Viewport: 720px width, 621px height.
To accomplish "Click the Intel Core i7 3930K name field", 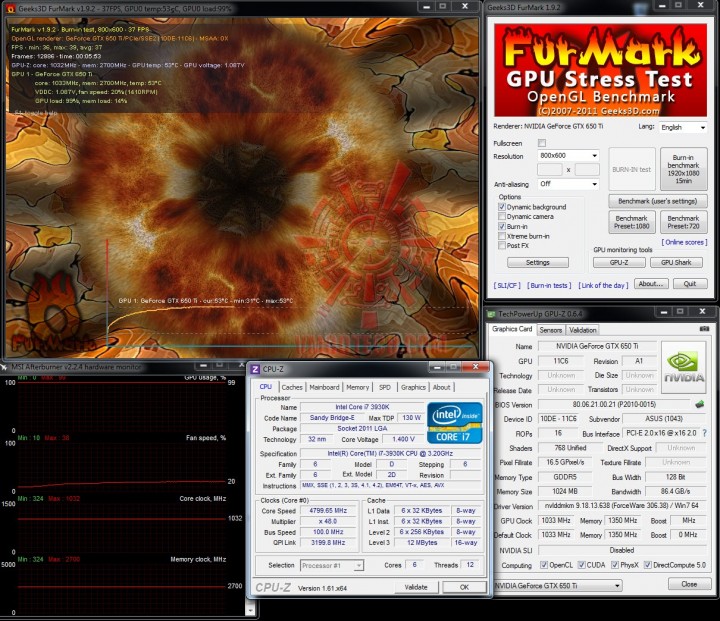I will (x=362, y=407).
